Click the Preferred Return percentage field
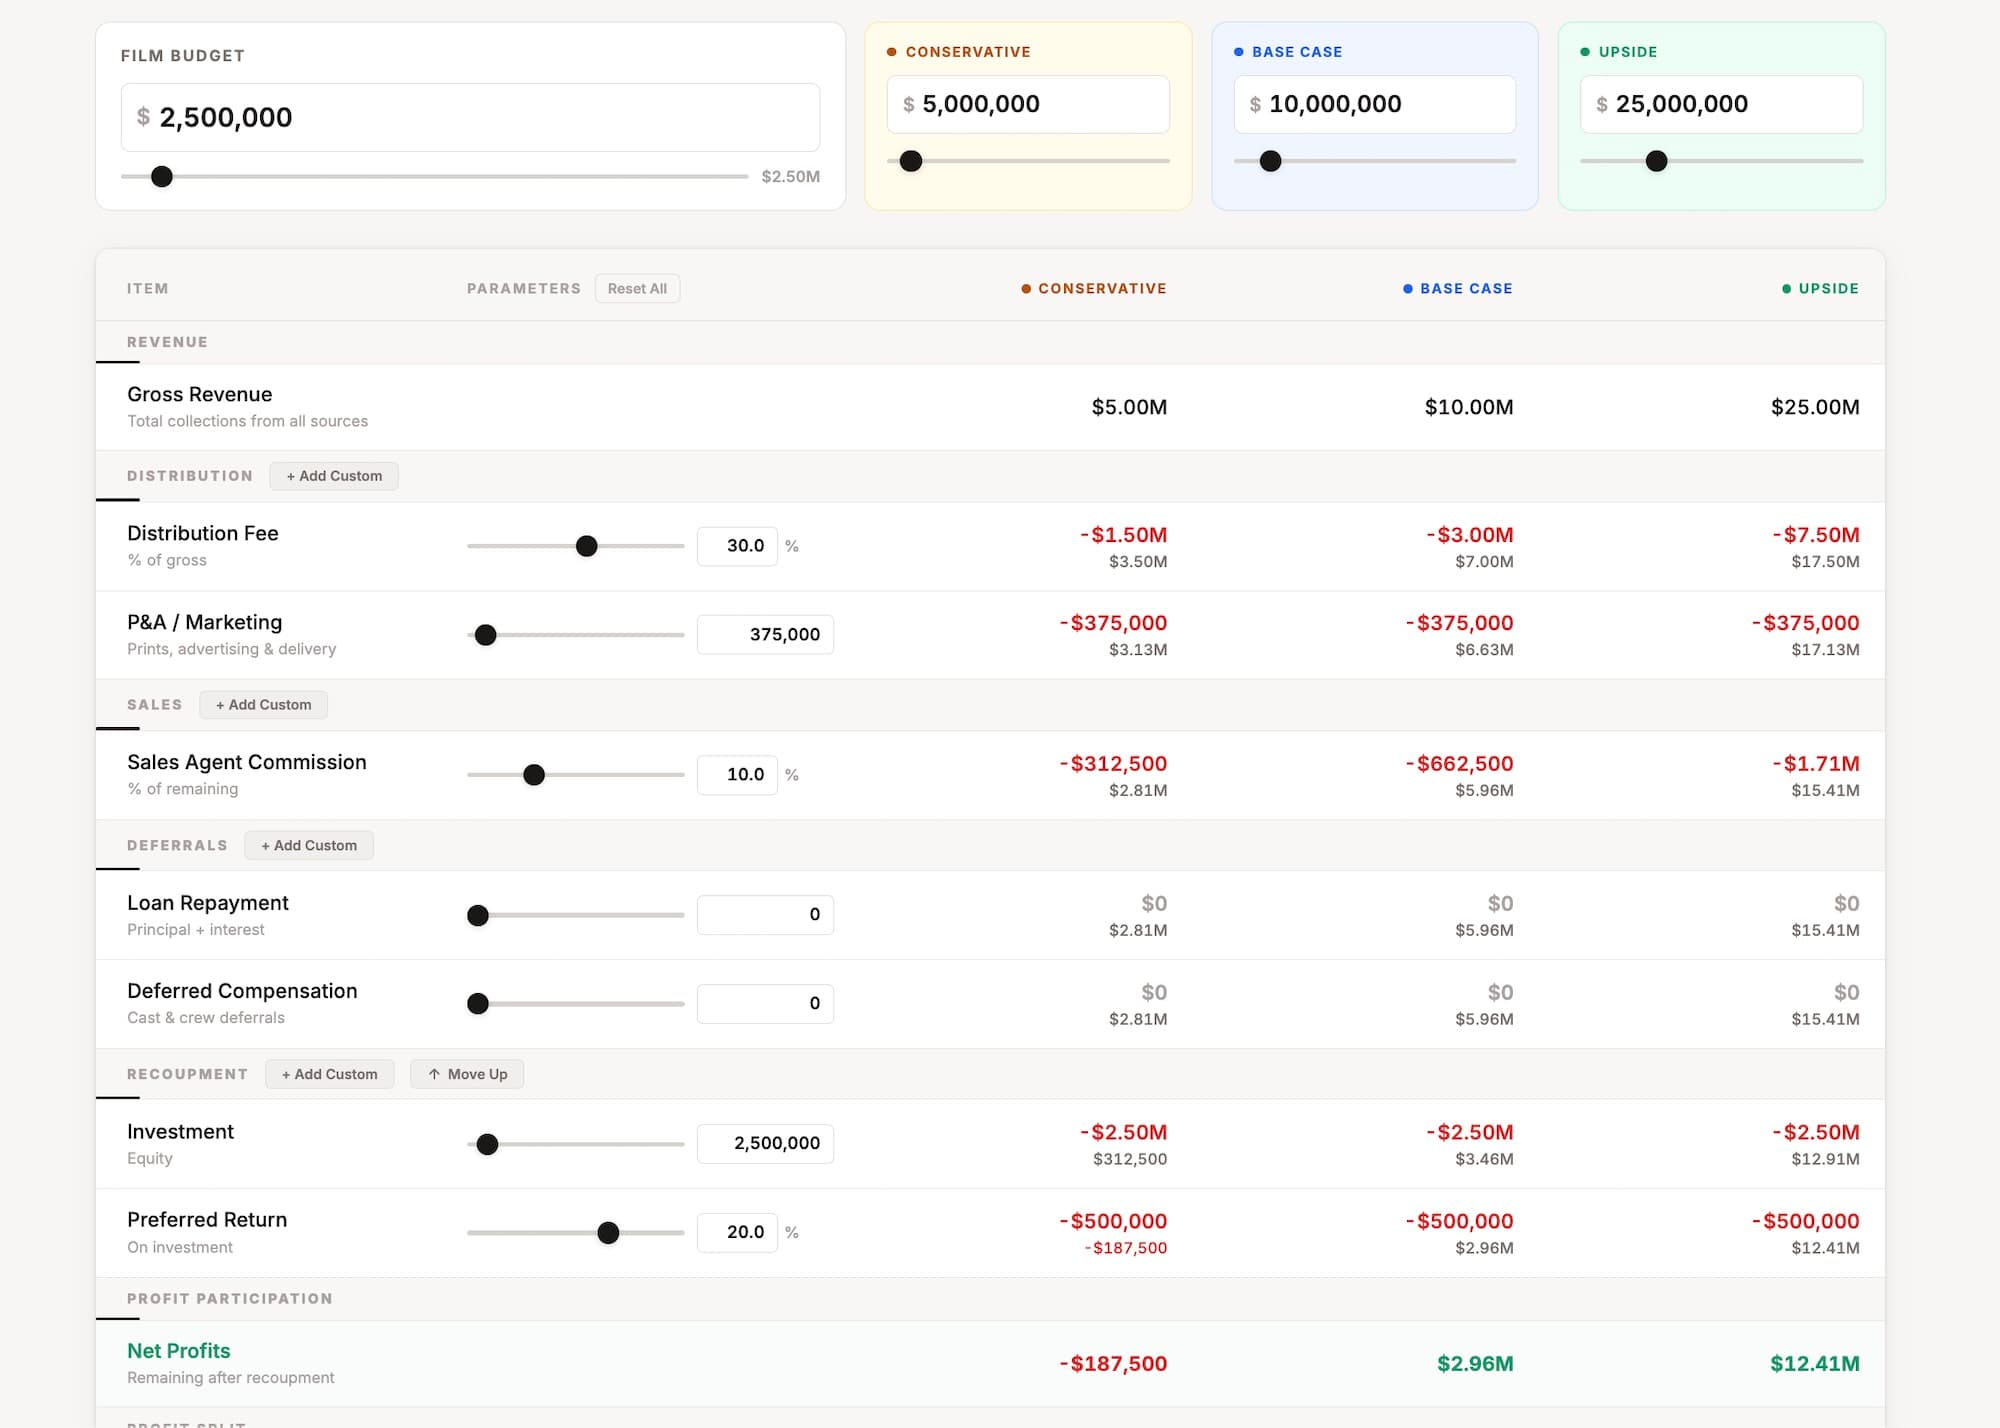This screenshot has height=1428, width=2000. 737,1231
